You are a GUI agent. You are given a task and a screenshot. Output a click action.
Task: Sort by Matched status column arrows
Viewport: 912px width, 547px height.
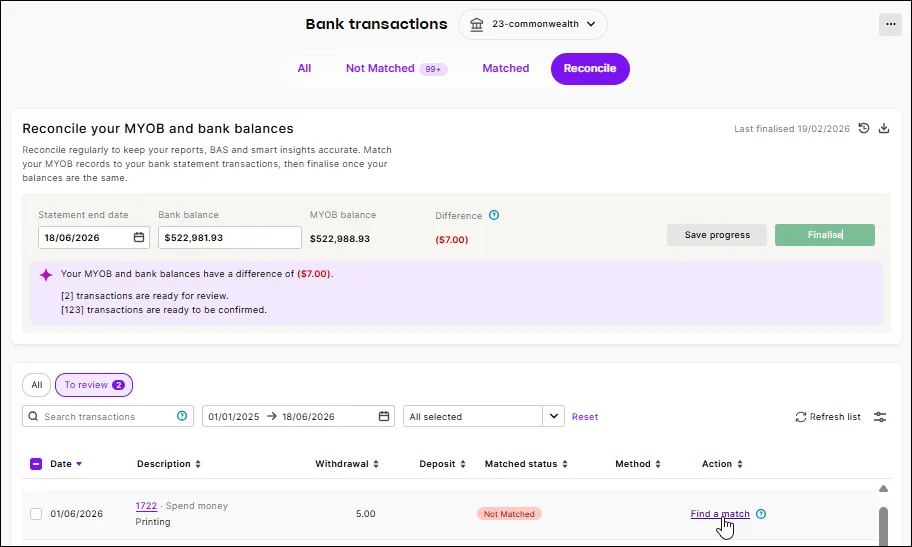coord(565,464)
